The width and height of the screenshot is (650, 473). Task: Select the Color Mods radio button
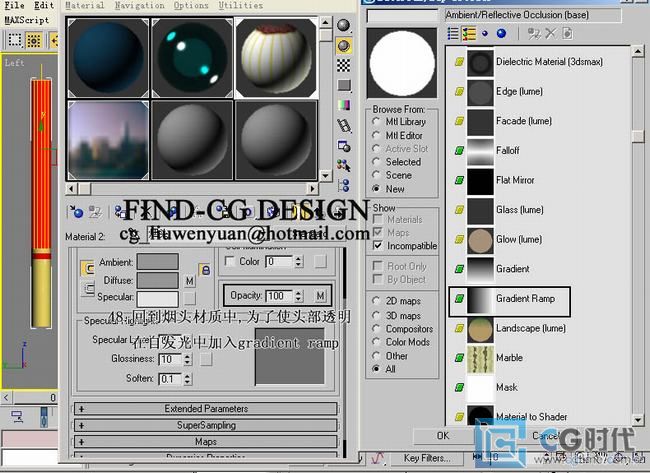pyautogui.click(x=376, y=342)
